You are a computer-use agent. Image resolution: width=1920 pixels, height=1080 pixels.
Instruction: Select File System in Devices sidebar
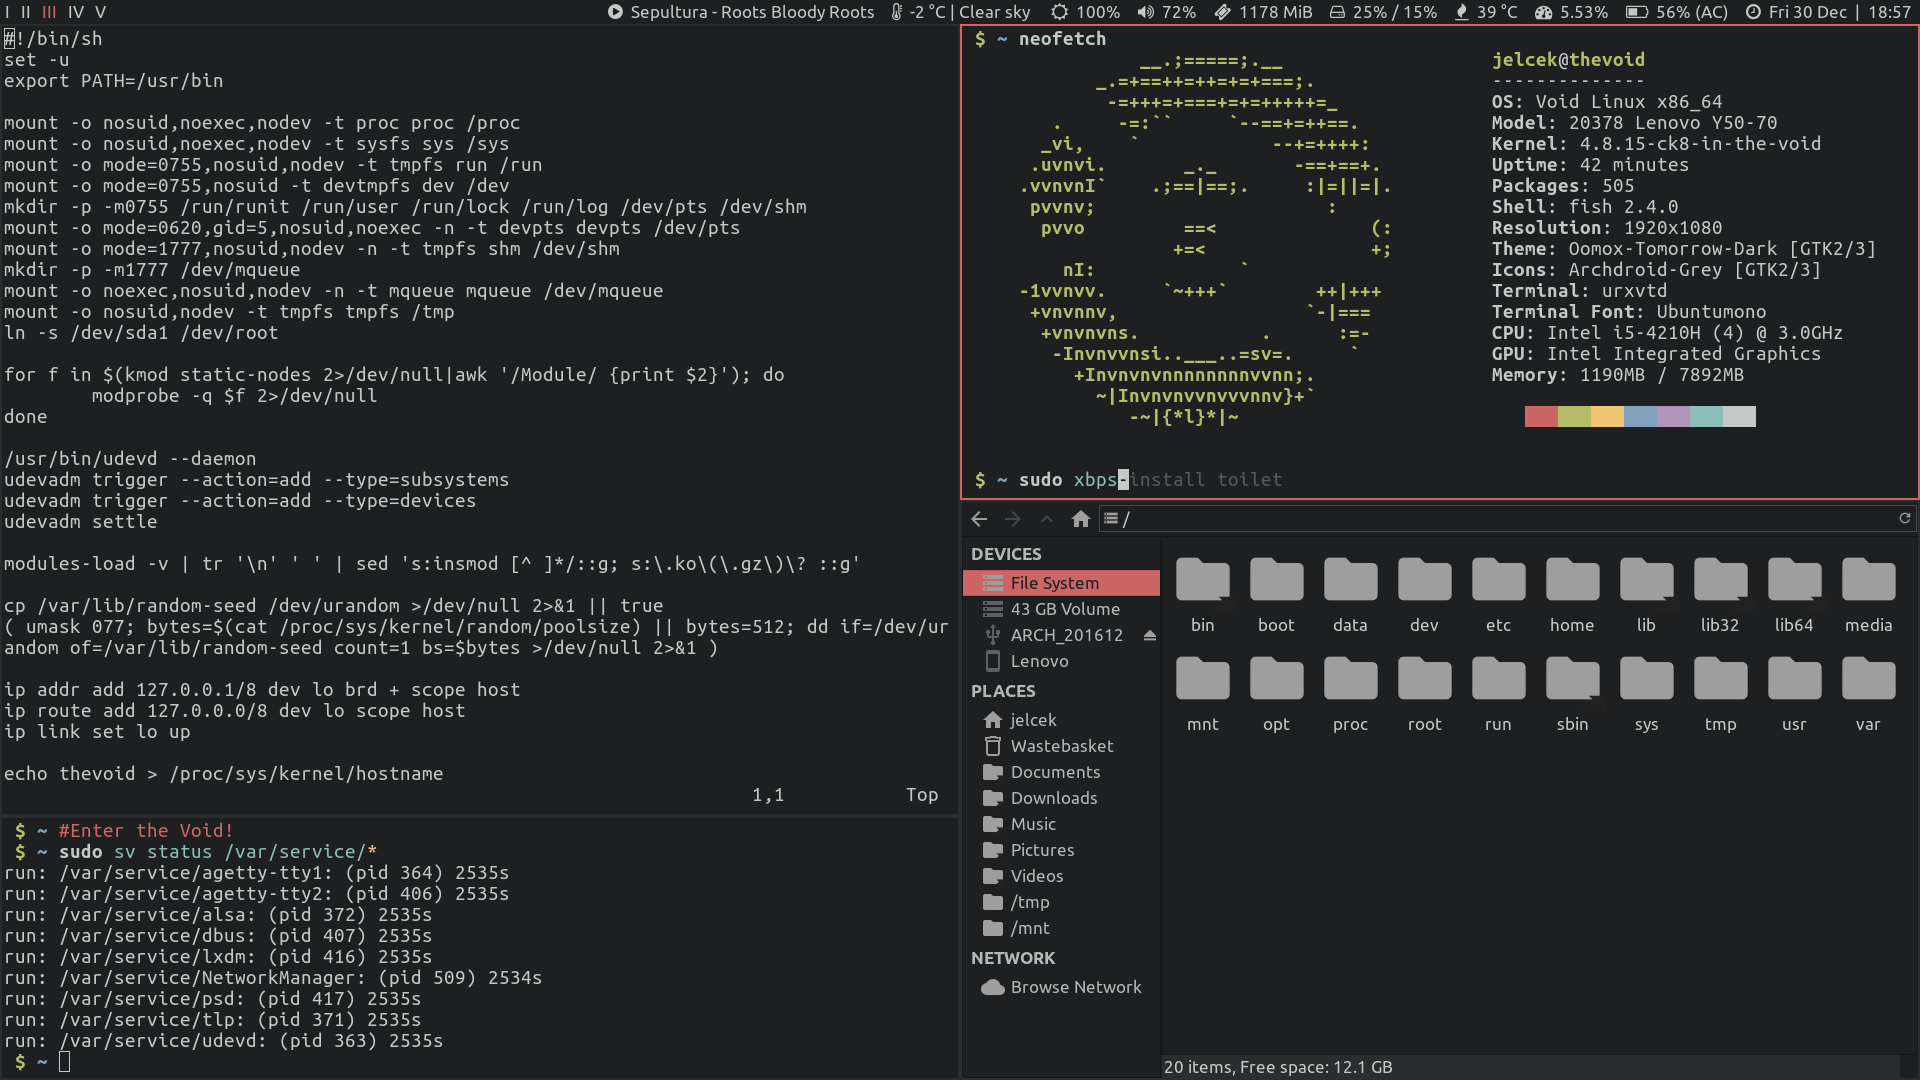pos(1061,583)
